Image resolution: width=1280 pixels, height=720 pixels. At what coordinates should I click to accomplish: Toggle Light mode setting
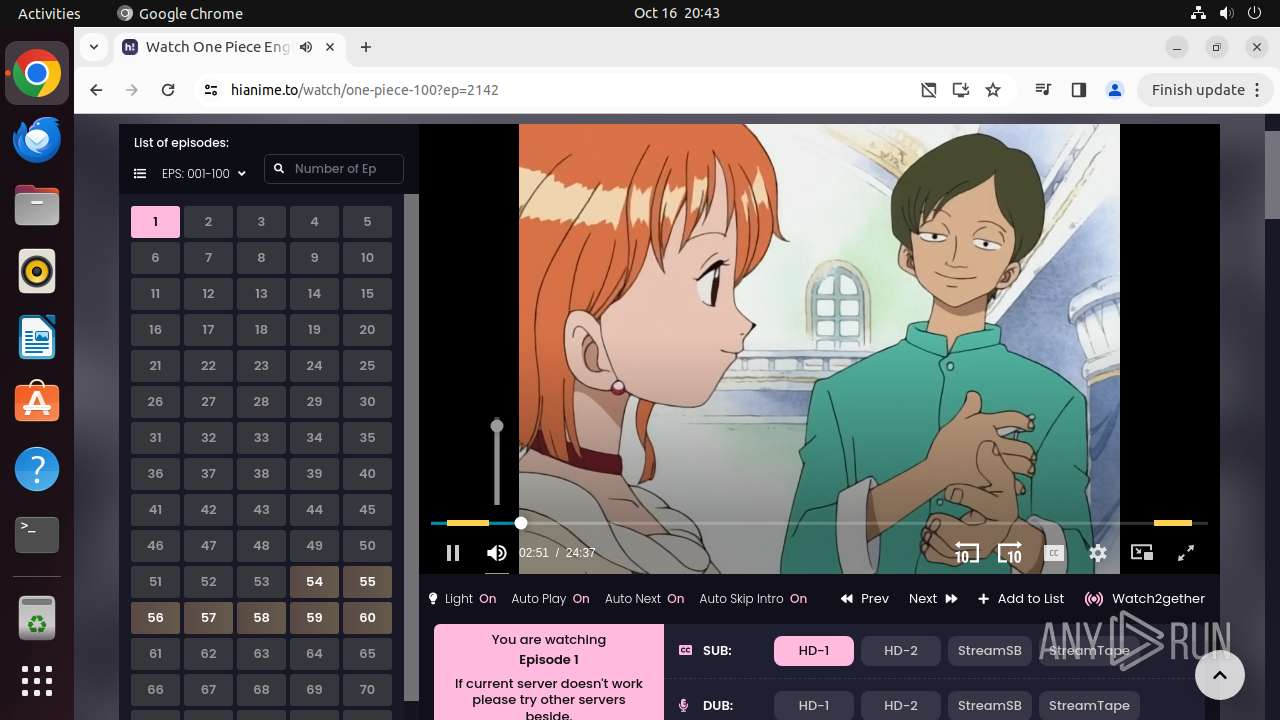point(462,599)
